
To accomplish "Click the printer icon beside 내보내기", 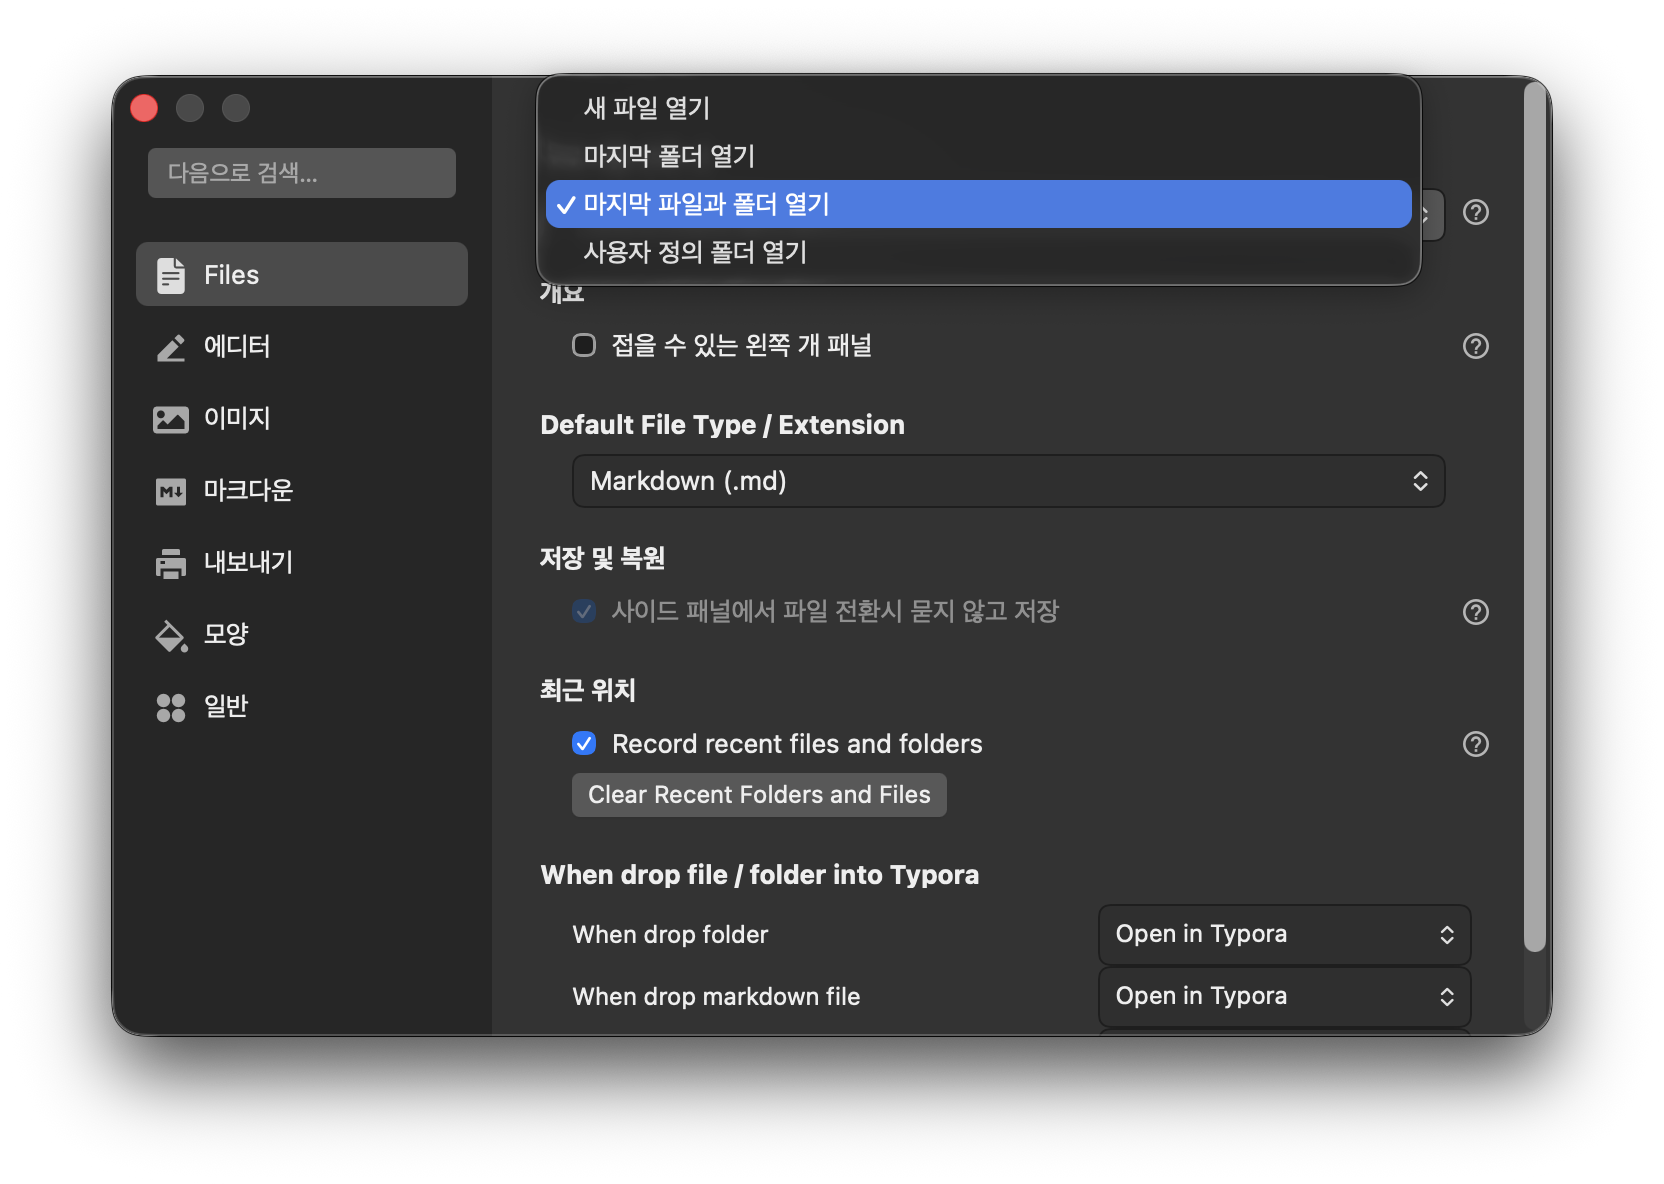I will pyautogui.click(x=171, y=563).
